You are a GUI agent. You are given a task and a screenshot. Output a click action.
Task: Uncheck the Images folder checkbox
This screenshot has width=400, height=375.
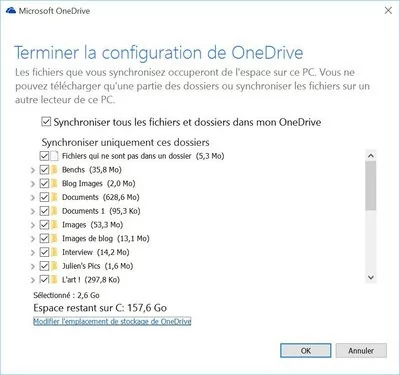click(x=44, y=225)
